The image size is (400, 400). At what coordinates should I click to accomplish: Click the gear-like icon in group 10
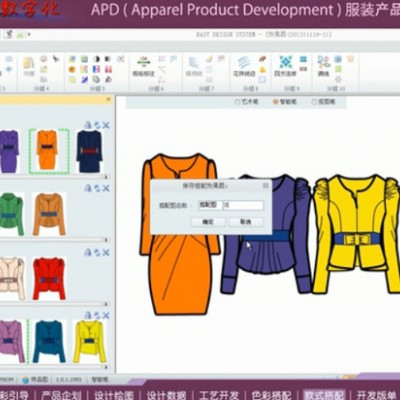point(338,79)
